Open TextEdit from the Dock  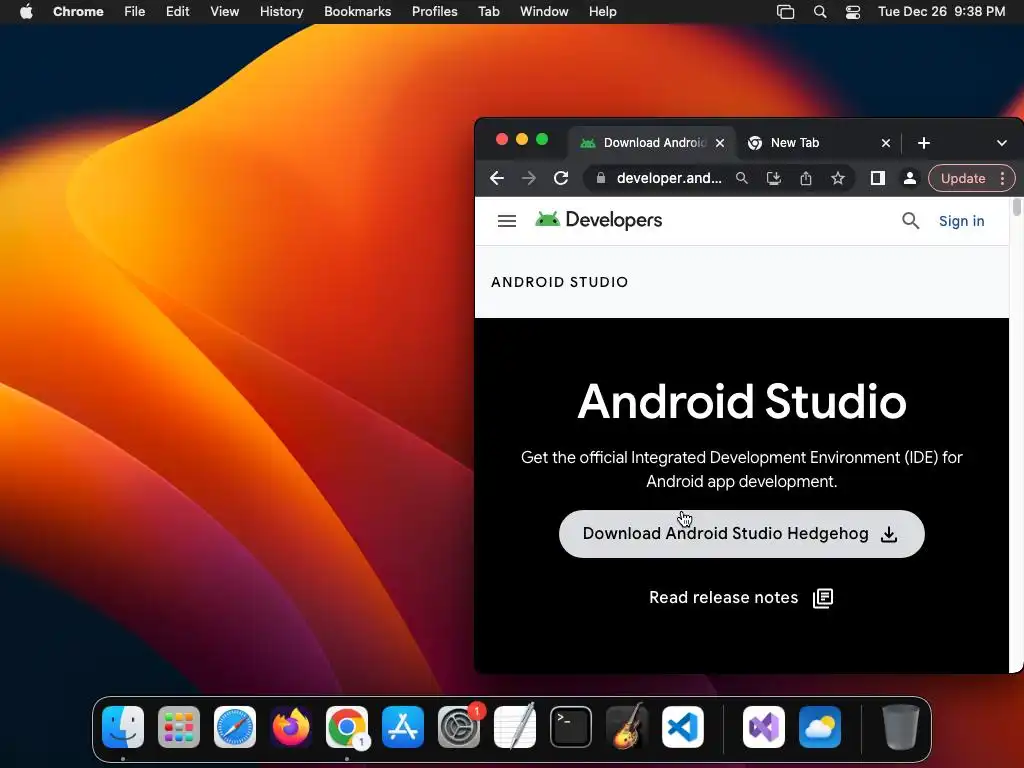tap(515, 727)
